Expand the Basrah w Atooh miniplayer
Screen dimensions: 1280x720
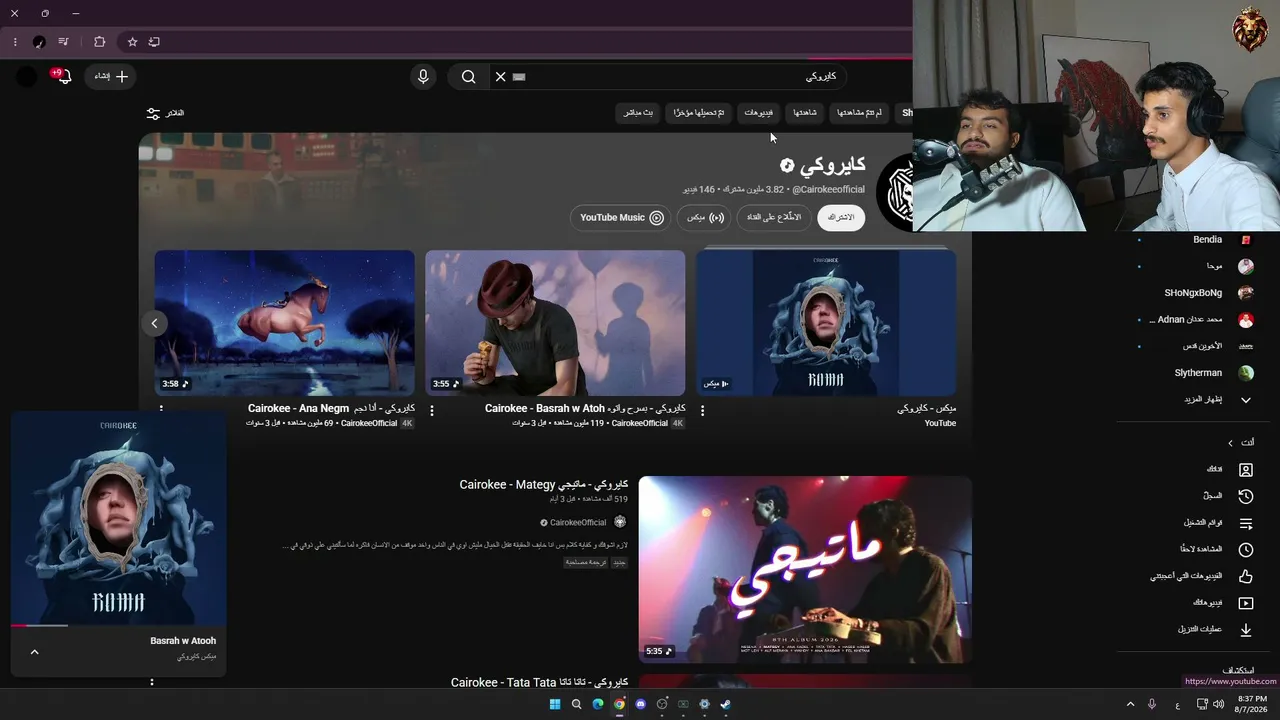point(34,652)
